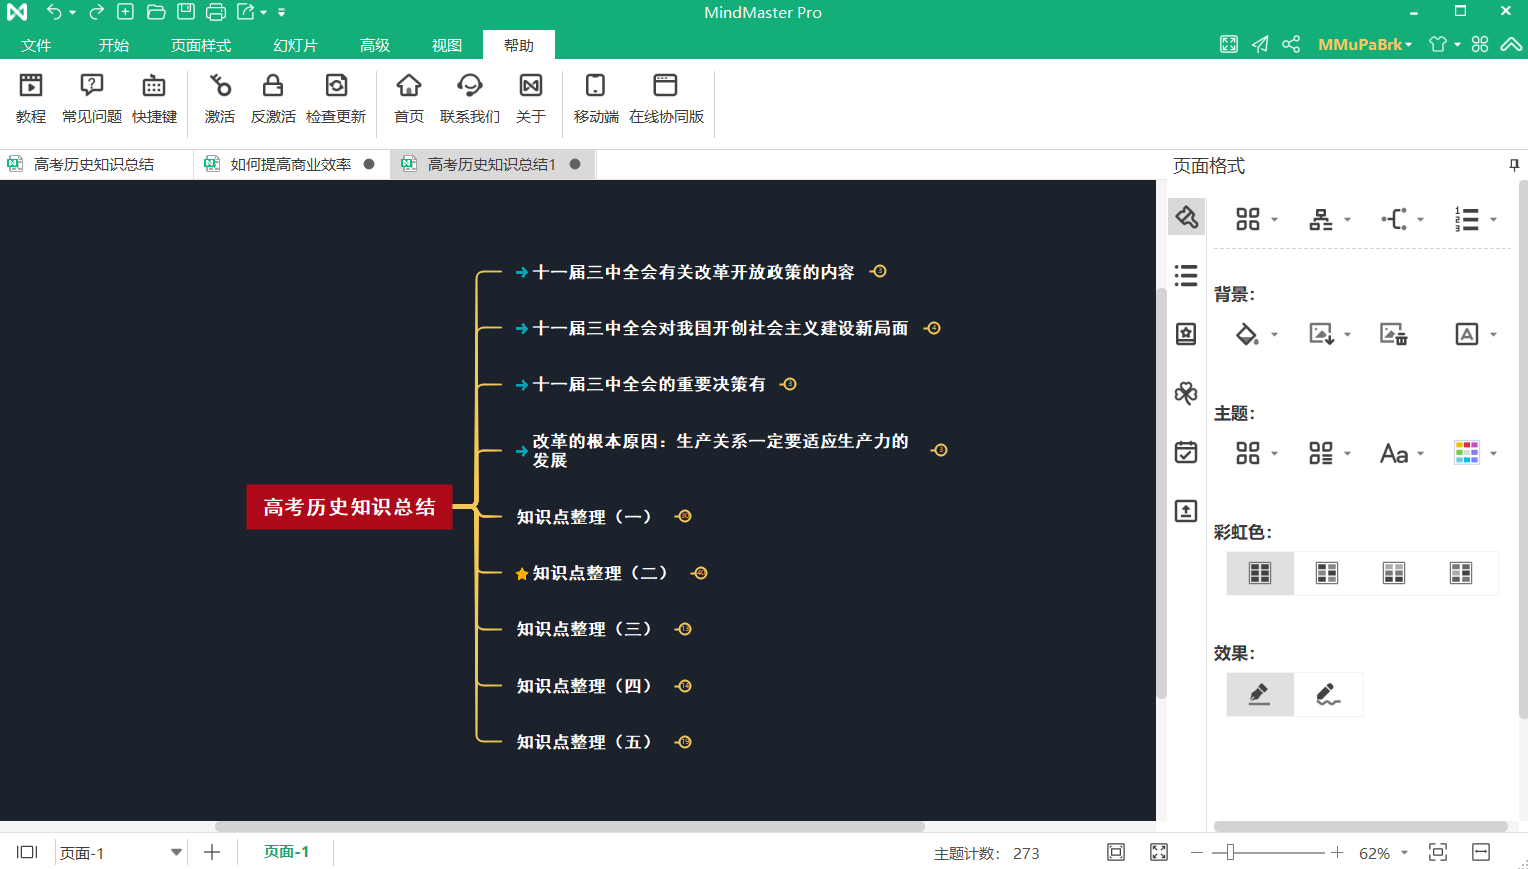The width and height of the screenshot is (1528, 869).
Task: Click the 激活 activate icon
Action: pos(220,98)
